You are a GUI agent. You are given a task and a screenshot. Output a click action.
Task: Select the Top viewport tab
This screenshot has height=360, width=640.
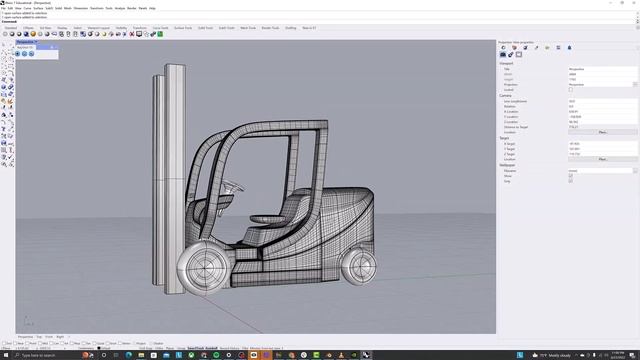click(x=39, y=337)
